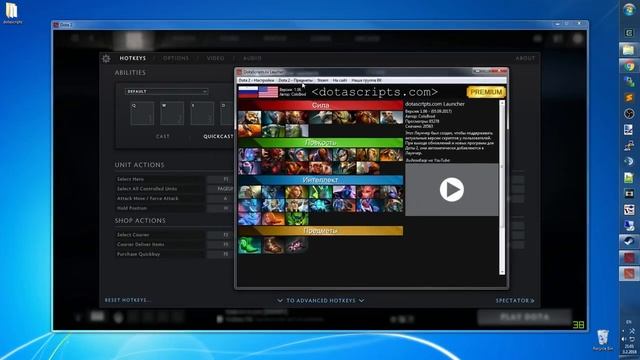Switch to Steam in the taskbar
The width and height of the screenshot is (640, 360).
[x=629, y=241]
